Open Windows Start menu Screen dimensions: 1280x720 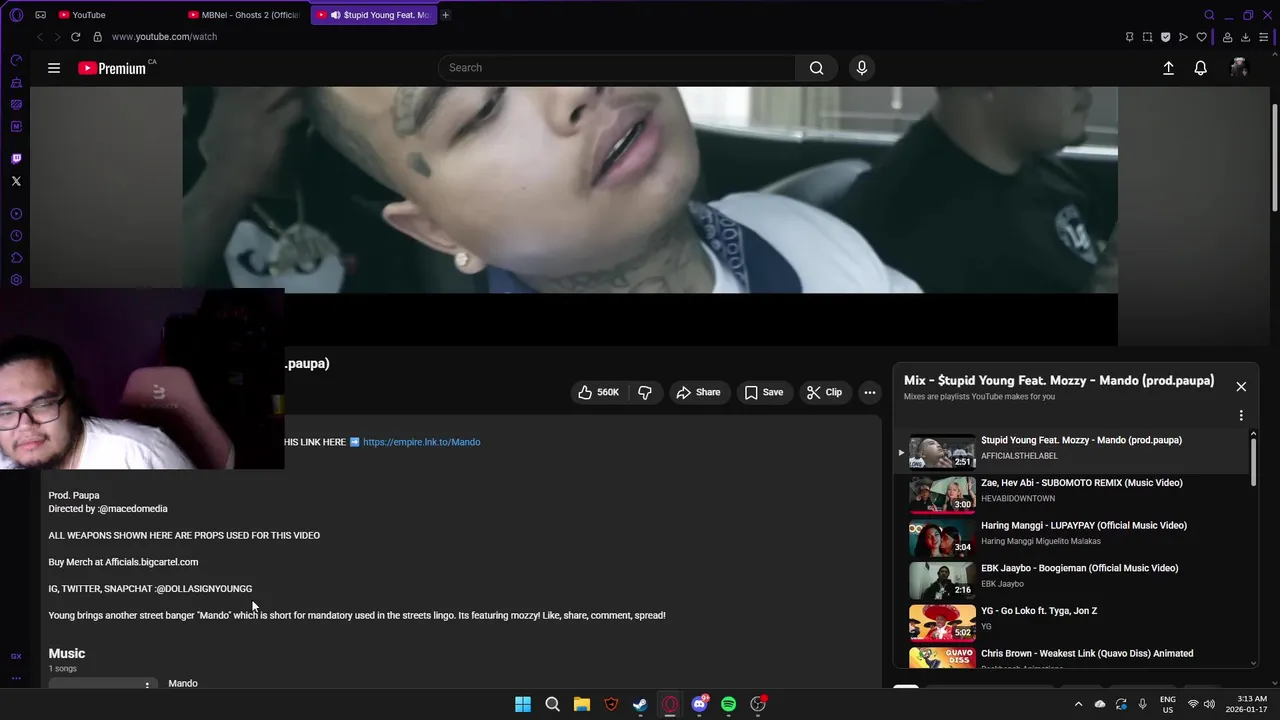pyautogui.click(x=523, y=704)
